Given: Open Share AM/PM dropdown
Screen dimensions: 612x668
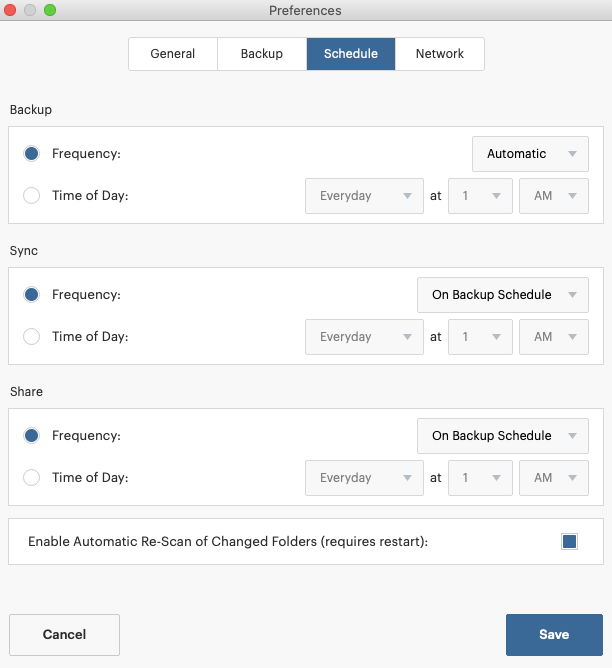Looking at the screenshot, I should (x=554, y=478).
